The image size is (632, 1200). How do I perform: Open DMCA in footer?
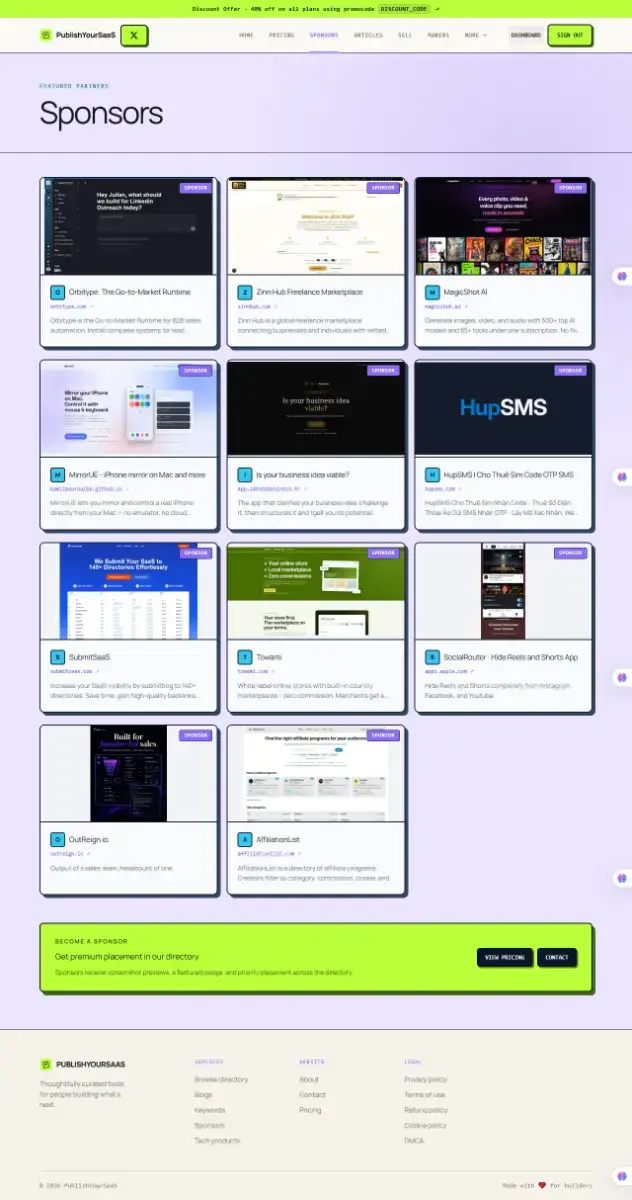[x=415, y=1141]
